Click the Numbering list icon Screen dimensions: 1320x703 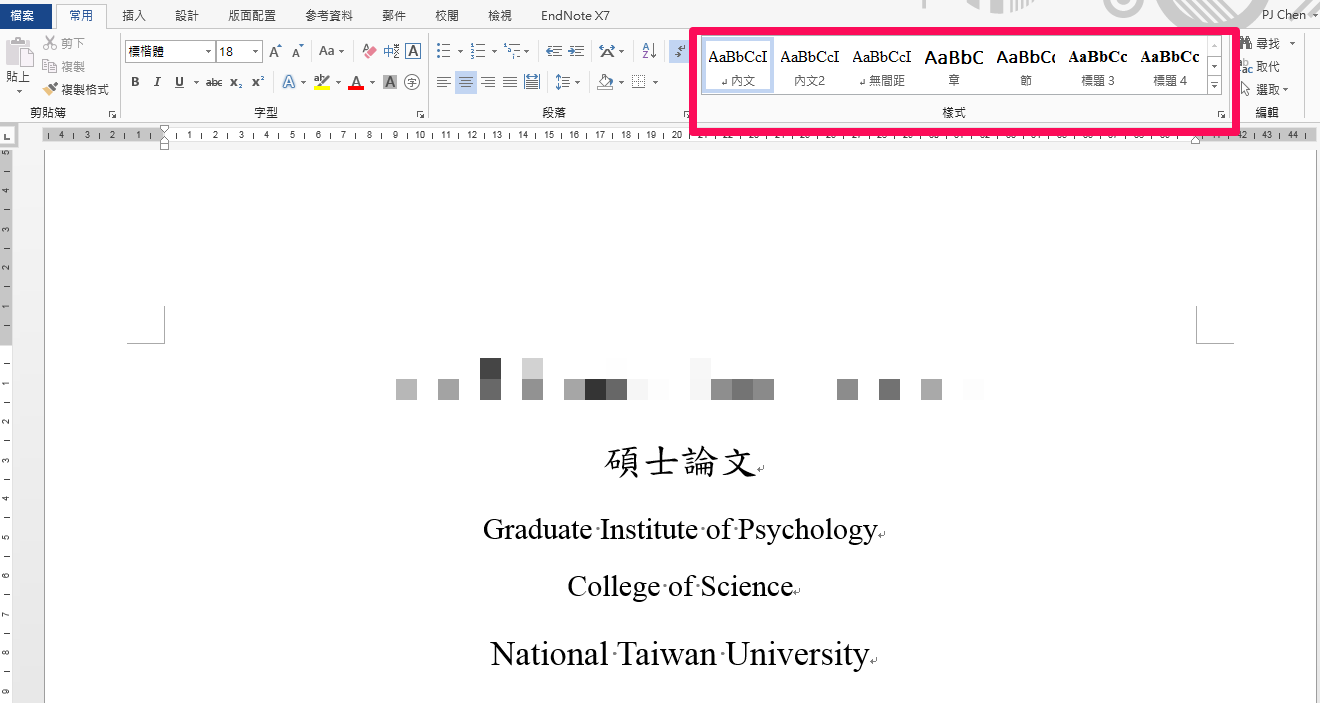point(478,51)
